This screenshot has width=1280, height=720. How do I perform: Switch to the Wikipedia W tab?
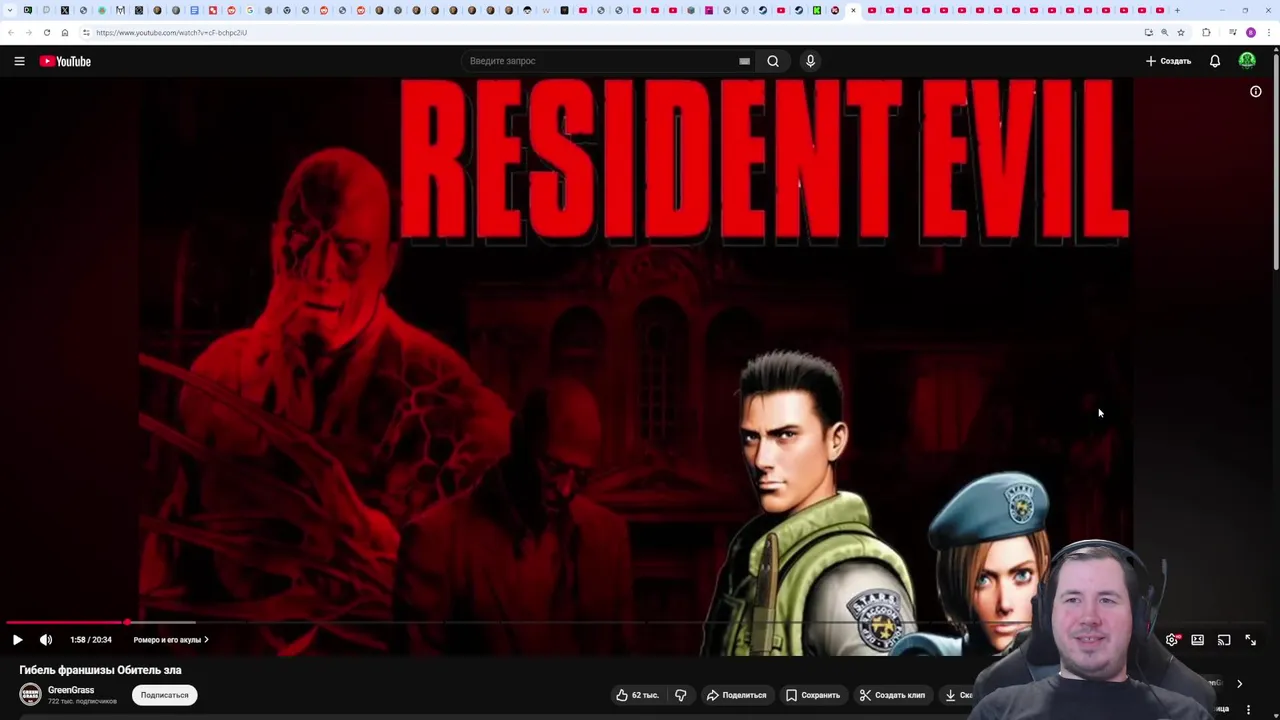pos(546,10)
